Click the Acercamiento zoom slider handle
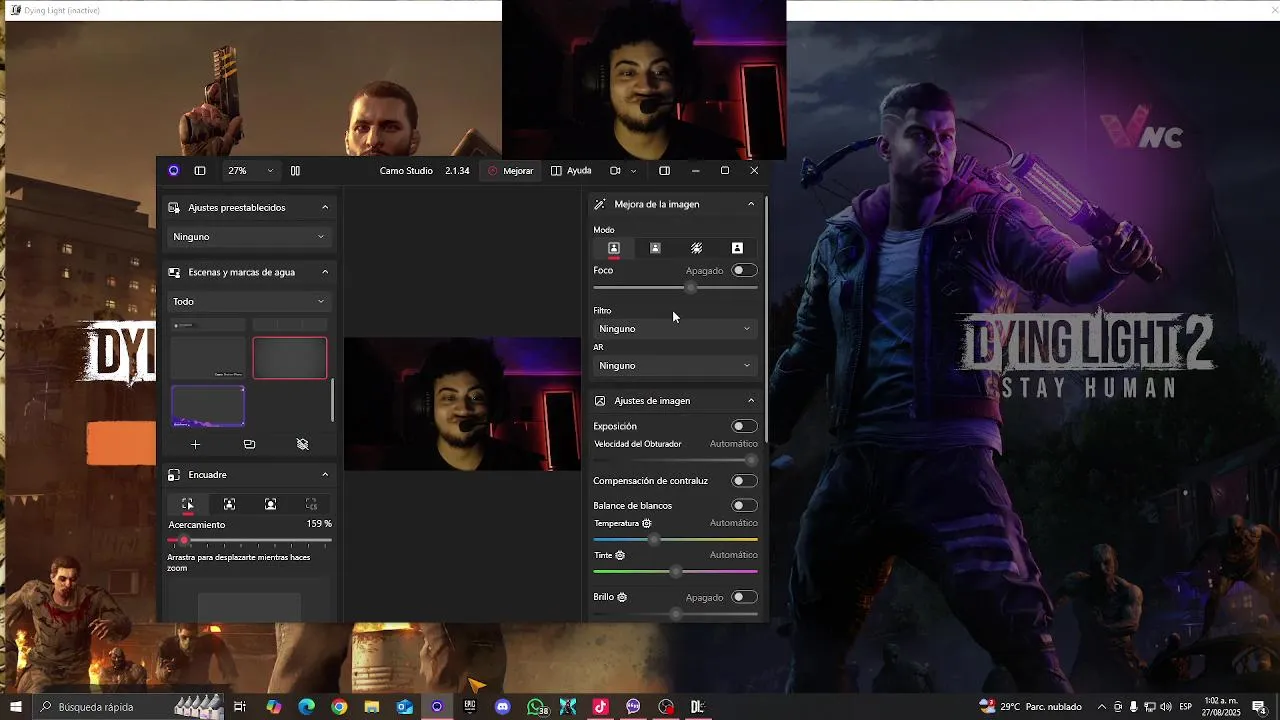The width and height of the screenshot is (1280, 720). pyautogui.click(x=184, y=540)
